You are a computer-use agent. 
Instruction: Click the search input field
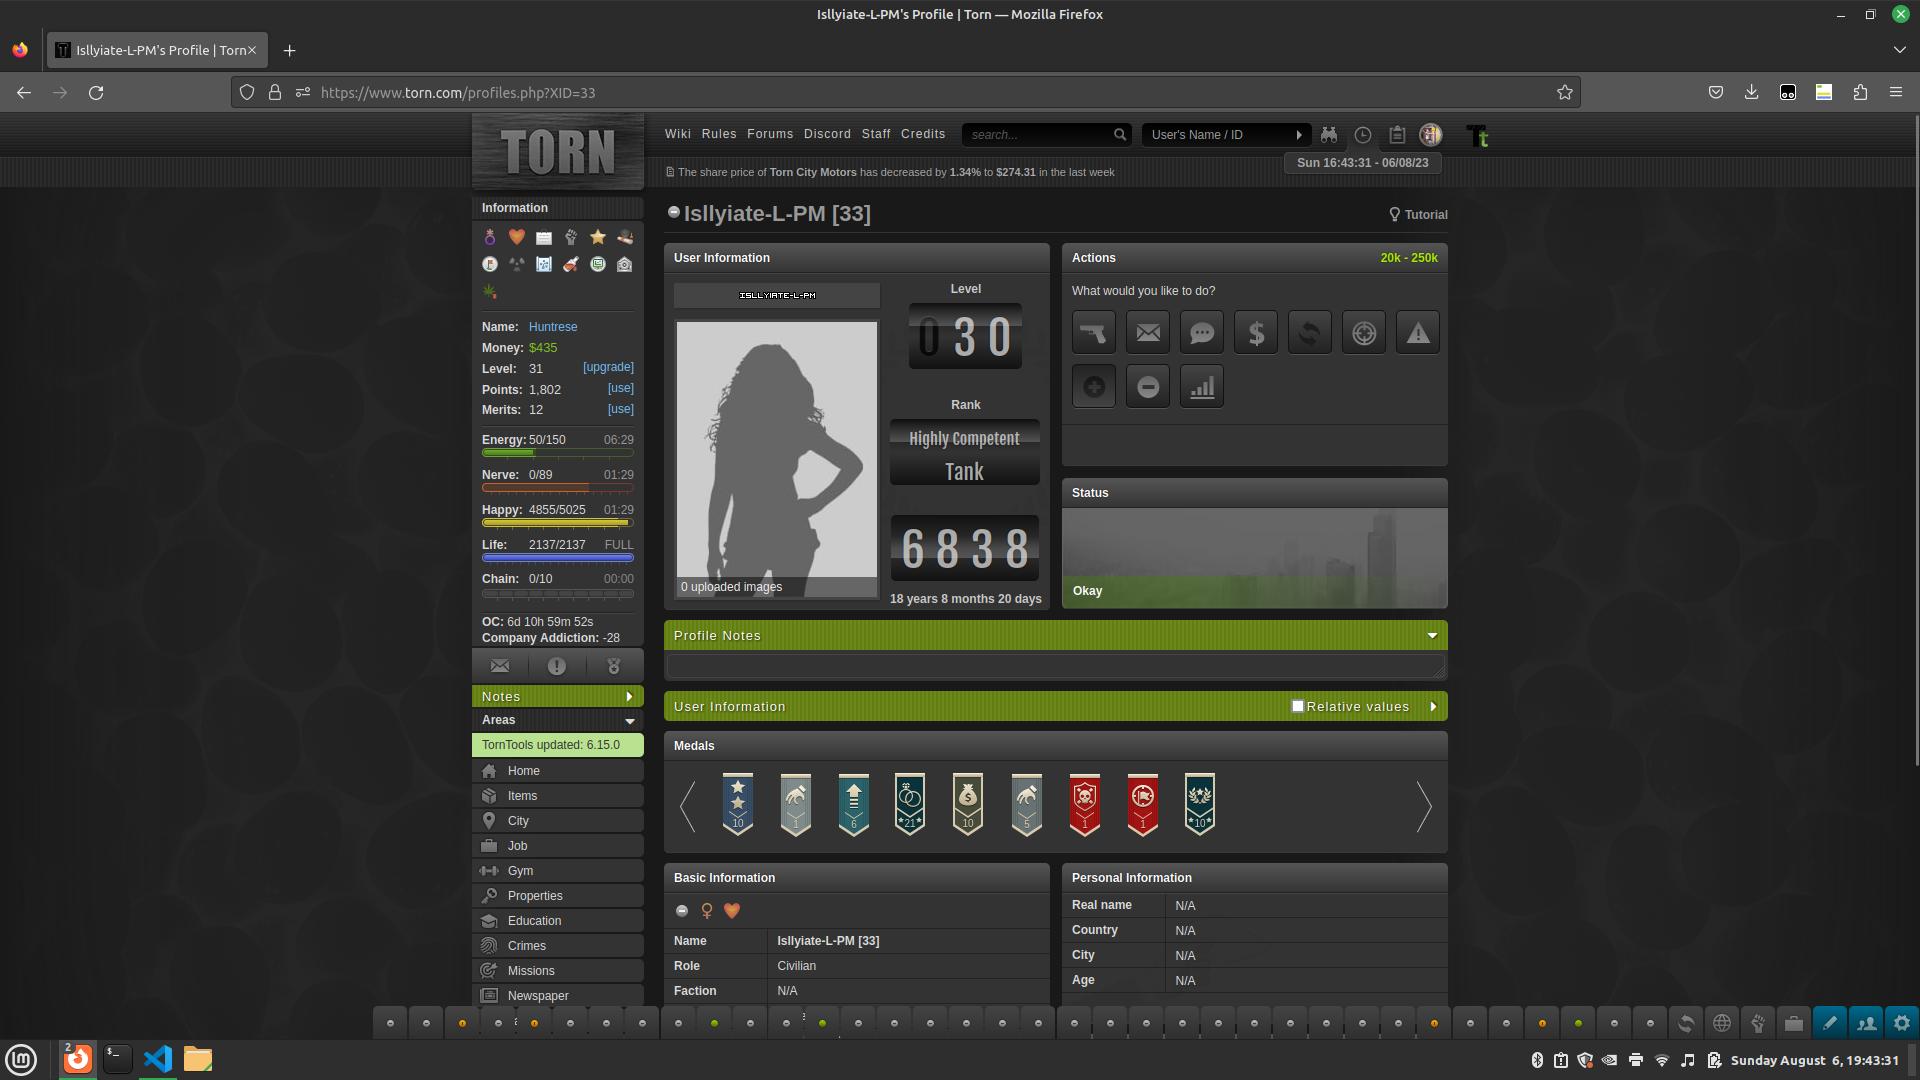click(x=1040, y=135)
